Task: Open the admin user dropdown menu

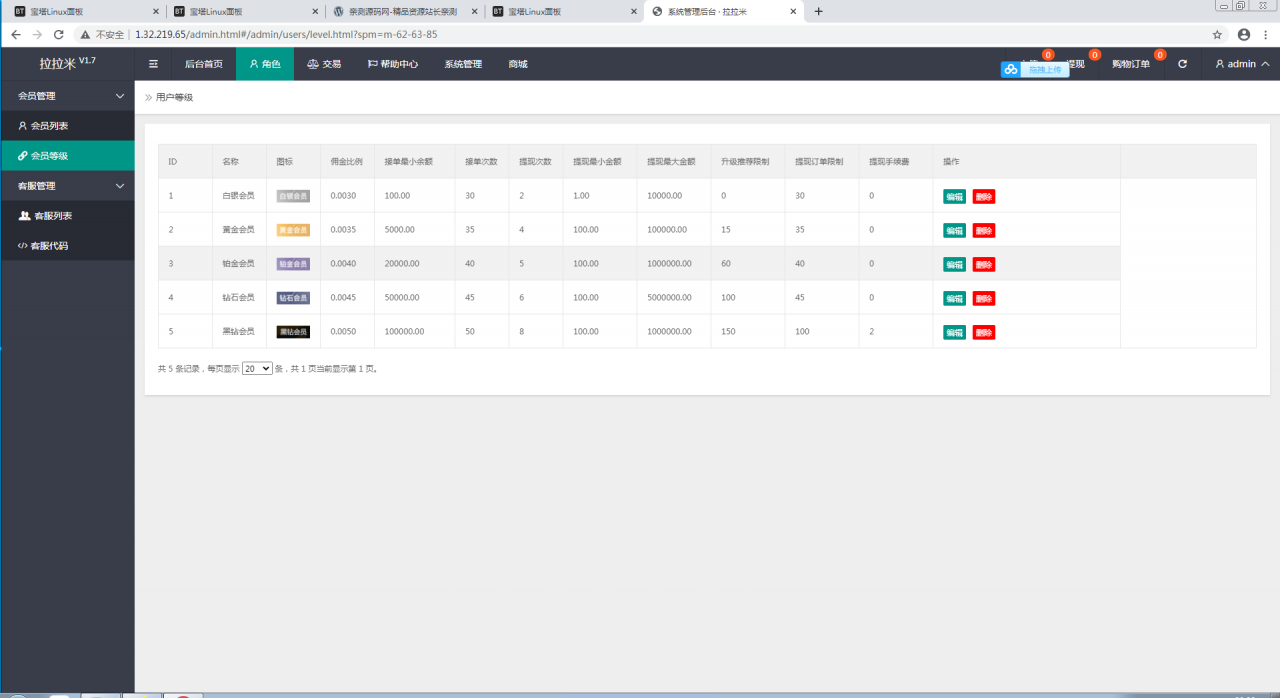Action: pyautogui.click(x=1242, y=64)
